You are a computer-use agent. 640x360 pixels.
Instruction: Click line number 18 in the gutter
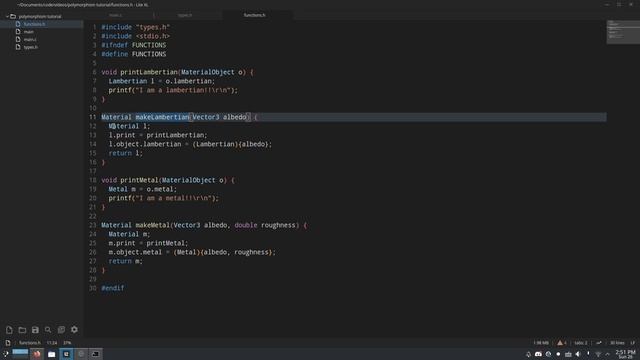coord(93,180)
